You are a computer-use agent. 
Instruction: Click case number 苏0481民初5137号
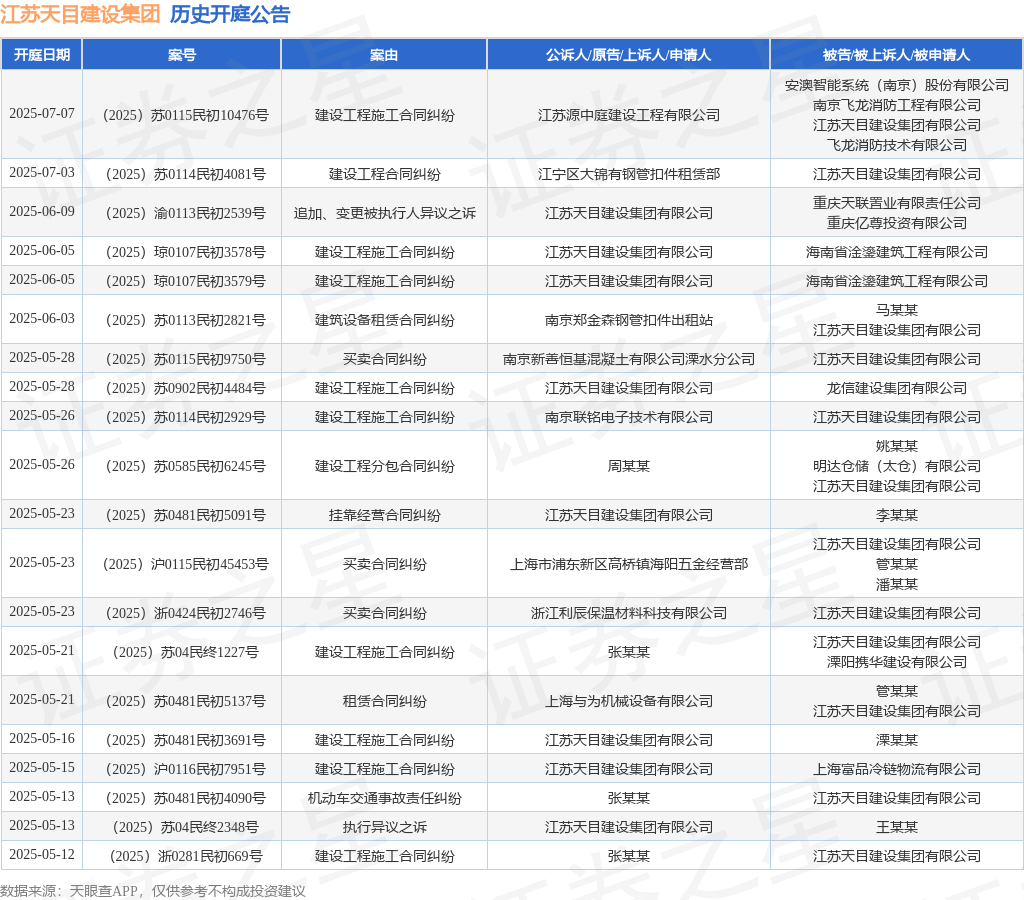(x=185, y=701)
